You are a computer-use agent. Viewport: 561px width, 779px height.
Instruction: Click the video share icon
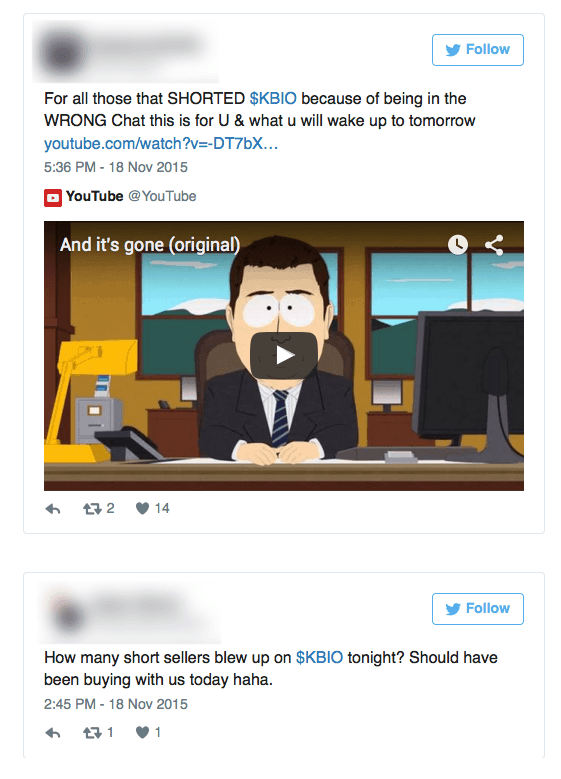coord(494,244)
